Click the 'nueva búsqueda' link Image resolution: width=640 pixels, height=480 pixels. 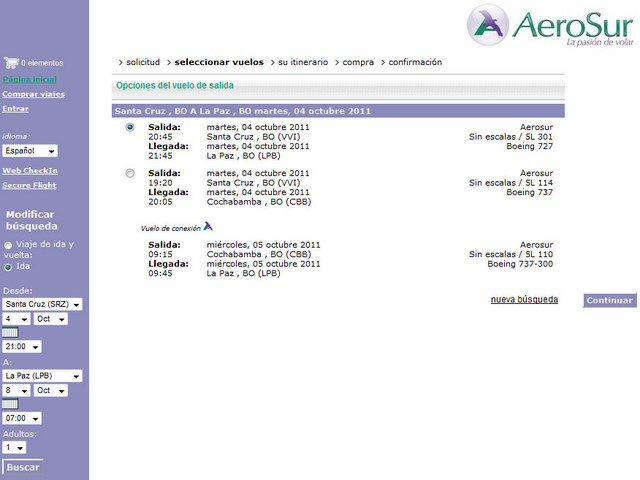[524, 299]
